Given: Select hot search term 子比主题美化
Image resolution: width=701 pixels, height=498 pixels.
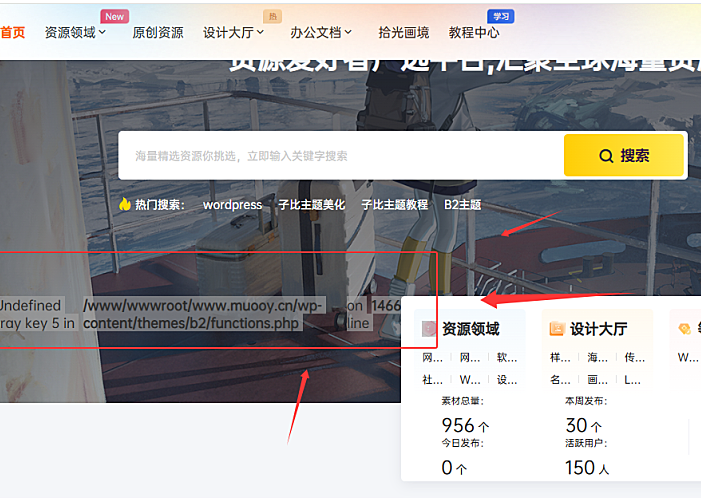Looking at the screenshot, I should click(312, 205).
